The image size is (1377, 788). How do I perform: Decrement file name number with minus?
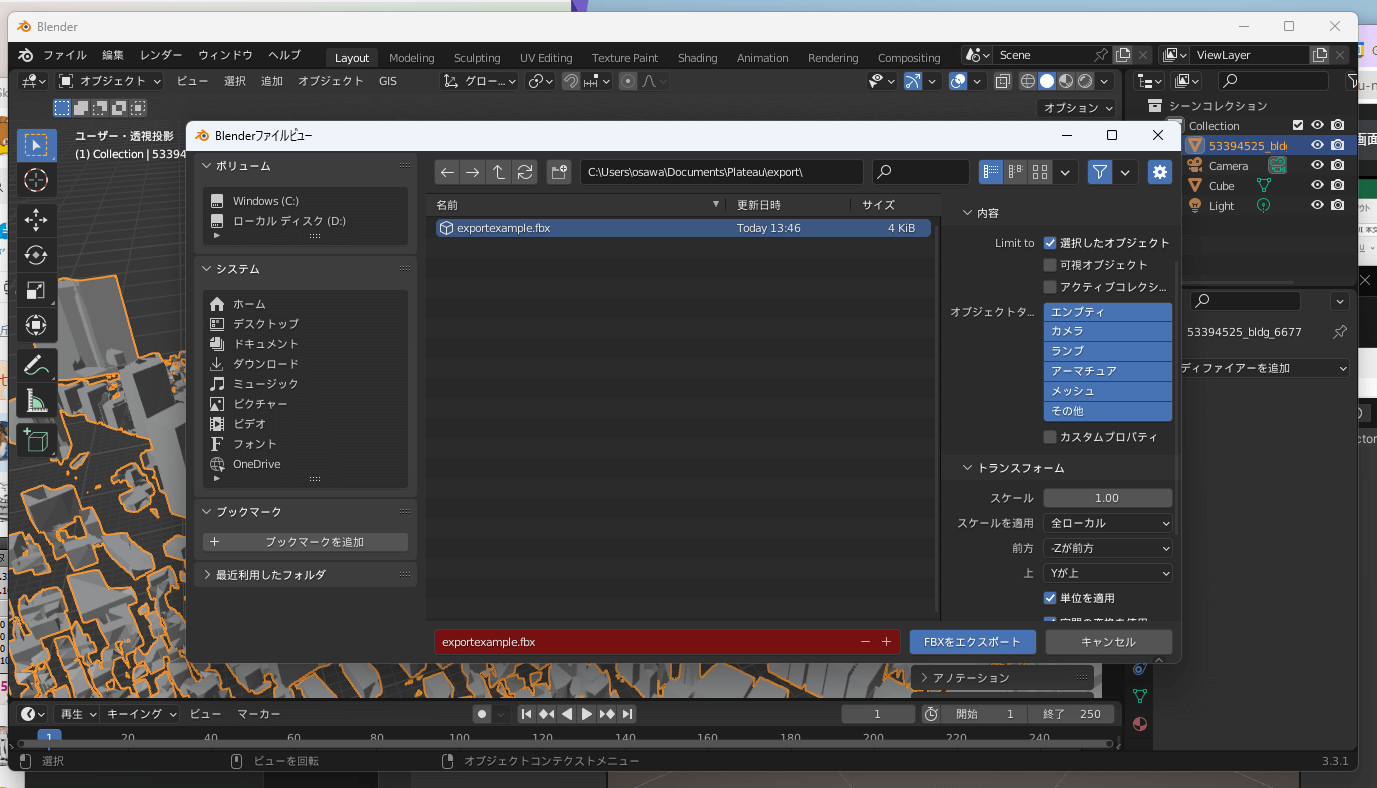865,642
